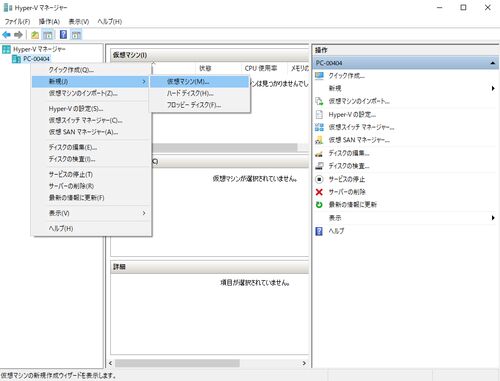Image resolution: width=500 pixels, height=381 pixels.
Task: Click サーバーの削除 link in actions pane
Action: (347, 192)
